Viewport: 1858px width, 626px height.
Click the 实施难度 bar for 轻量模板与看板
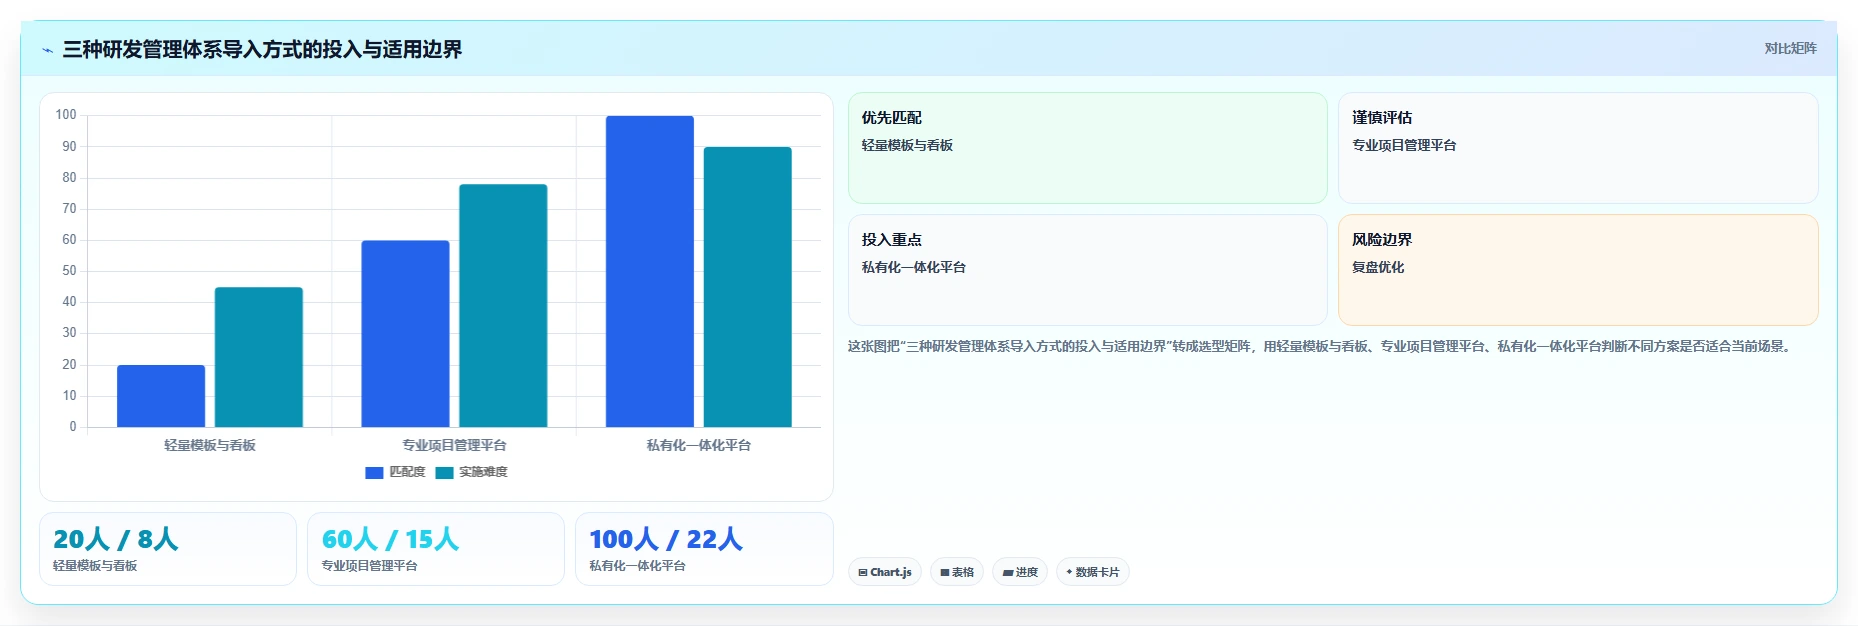259,357
